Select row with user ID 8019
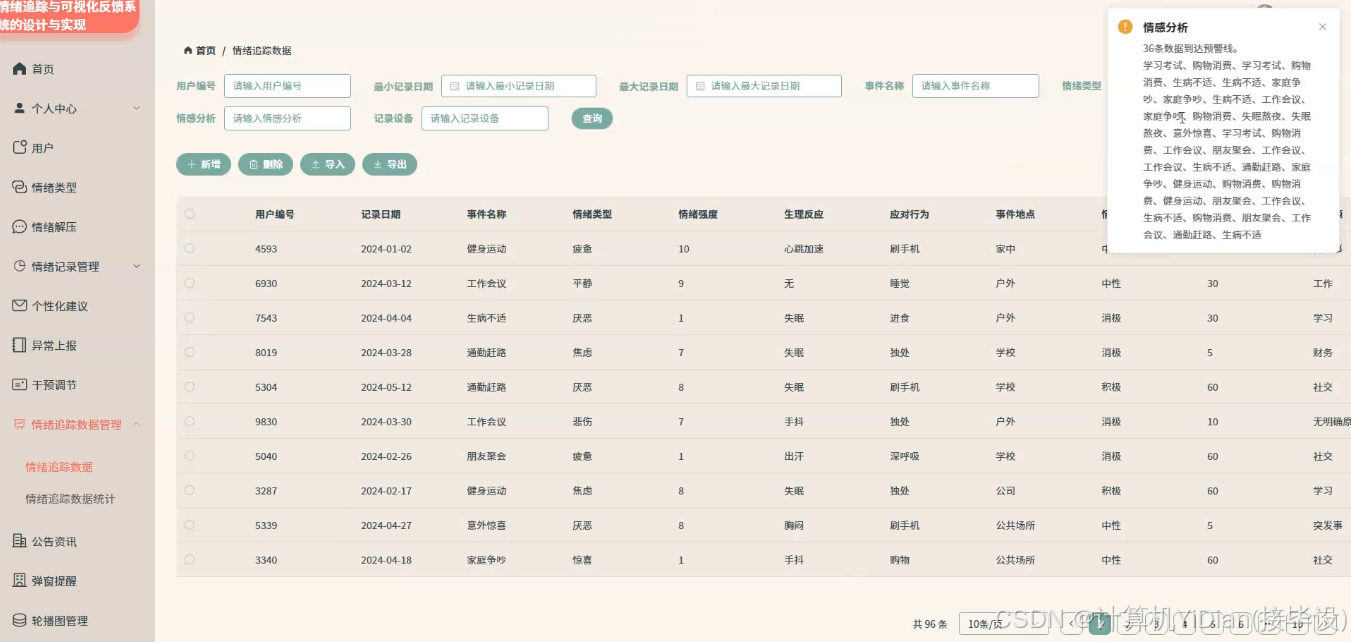 coord(190,352)
